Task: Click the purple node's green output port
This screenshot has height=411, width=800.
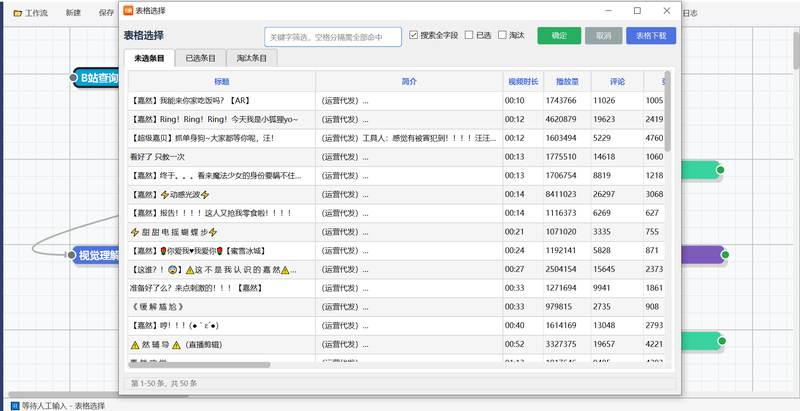Action: (x=725, y=254)
